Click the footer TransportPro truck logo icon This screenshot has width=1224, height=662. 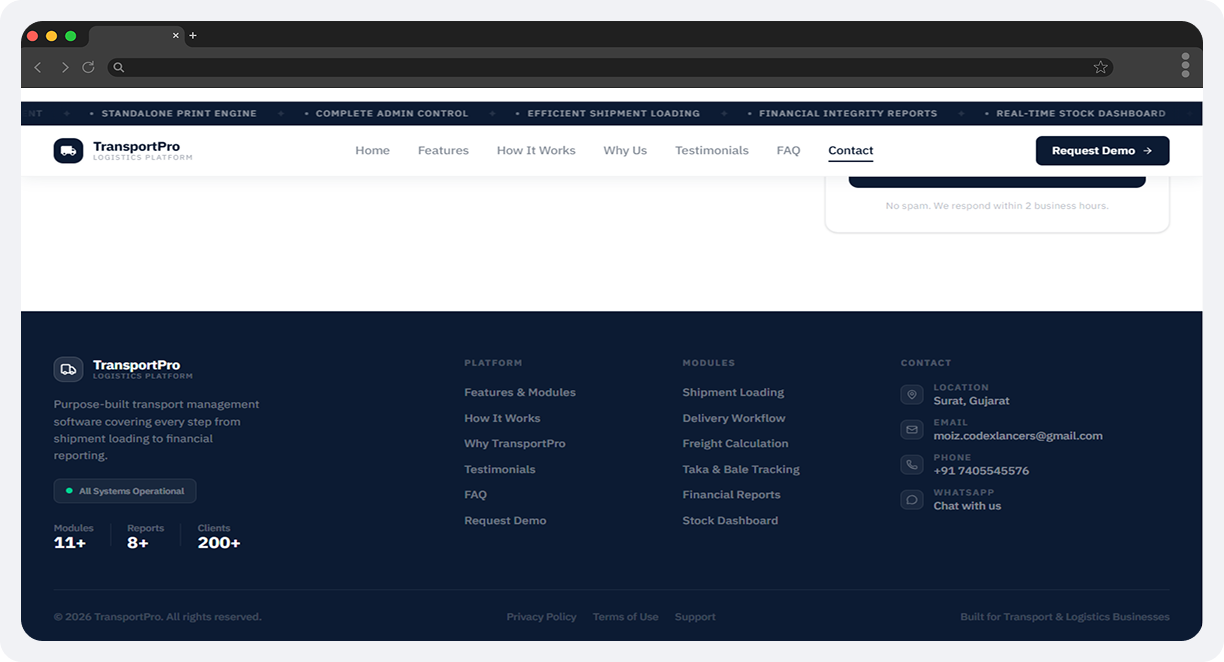click(68, 369)
